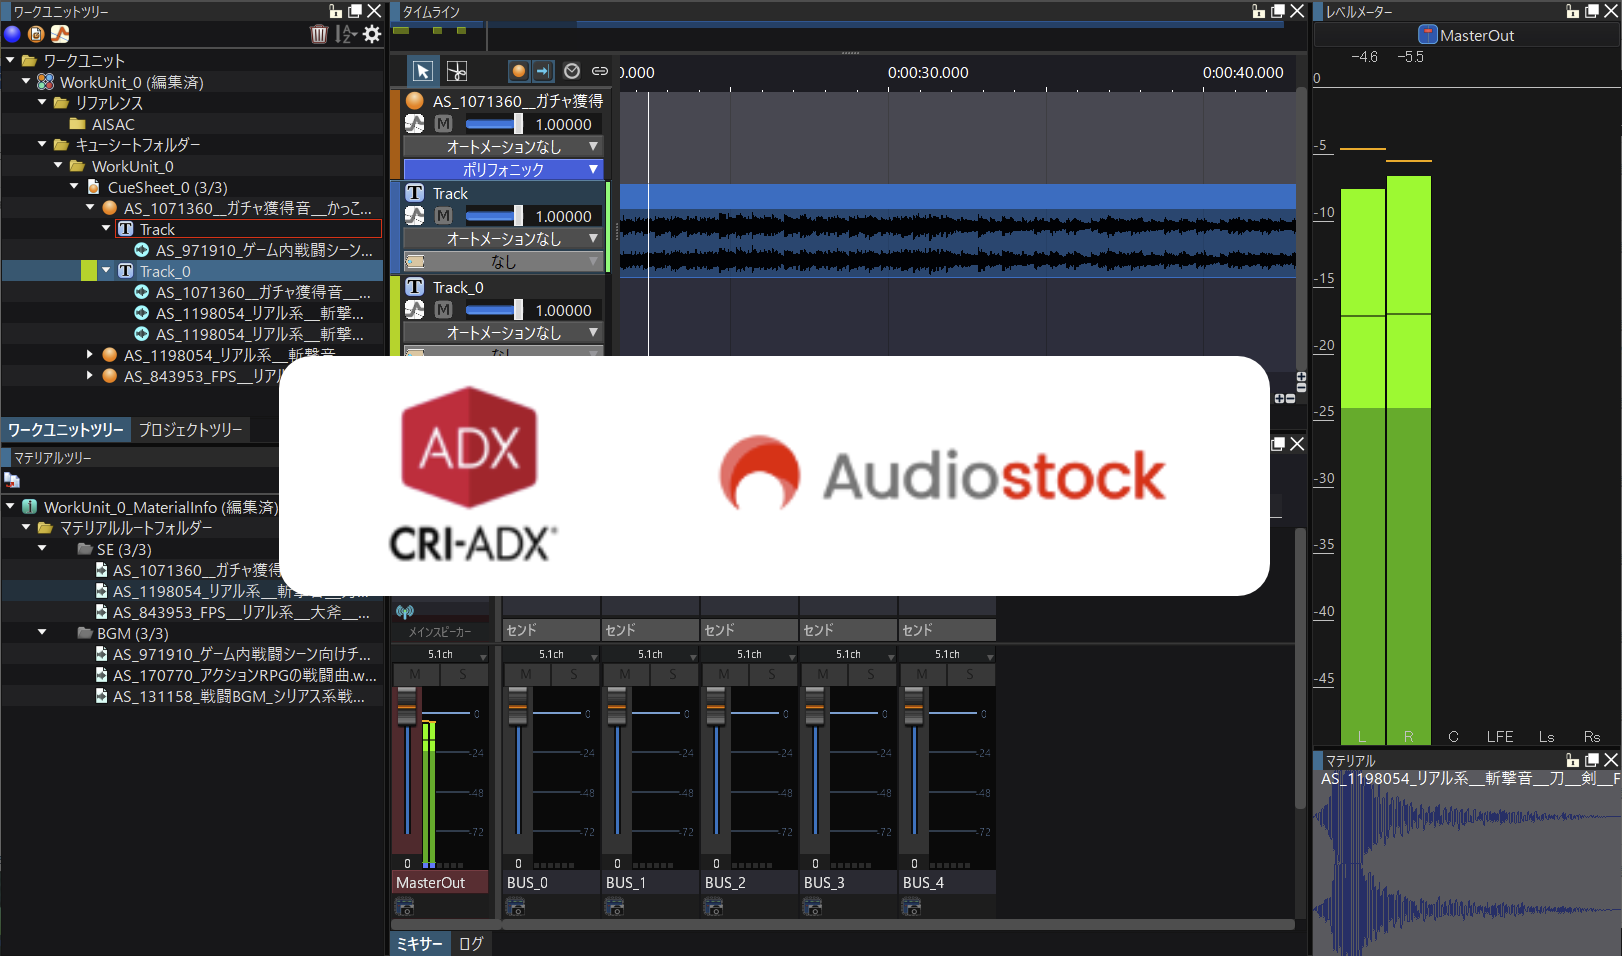Switch to the プロジェクトツリー tab

click(189, 429)
